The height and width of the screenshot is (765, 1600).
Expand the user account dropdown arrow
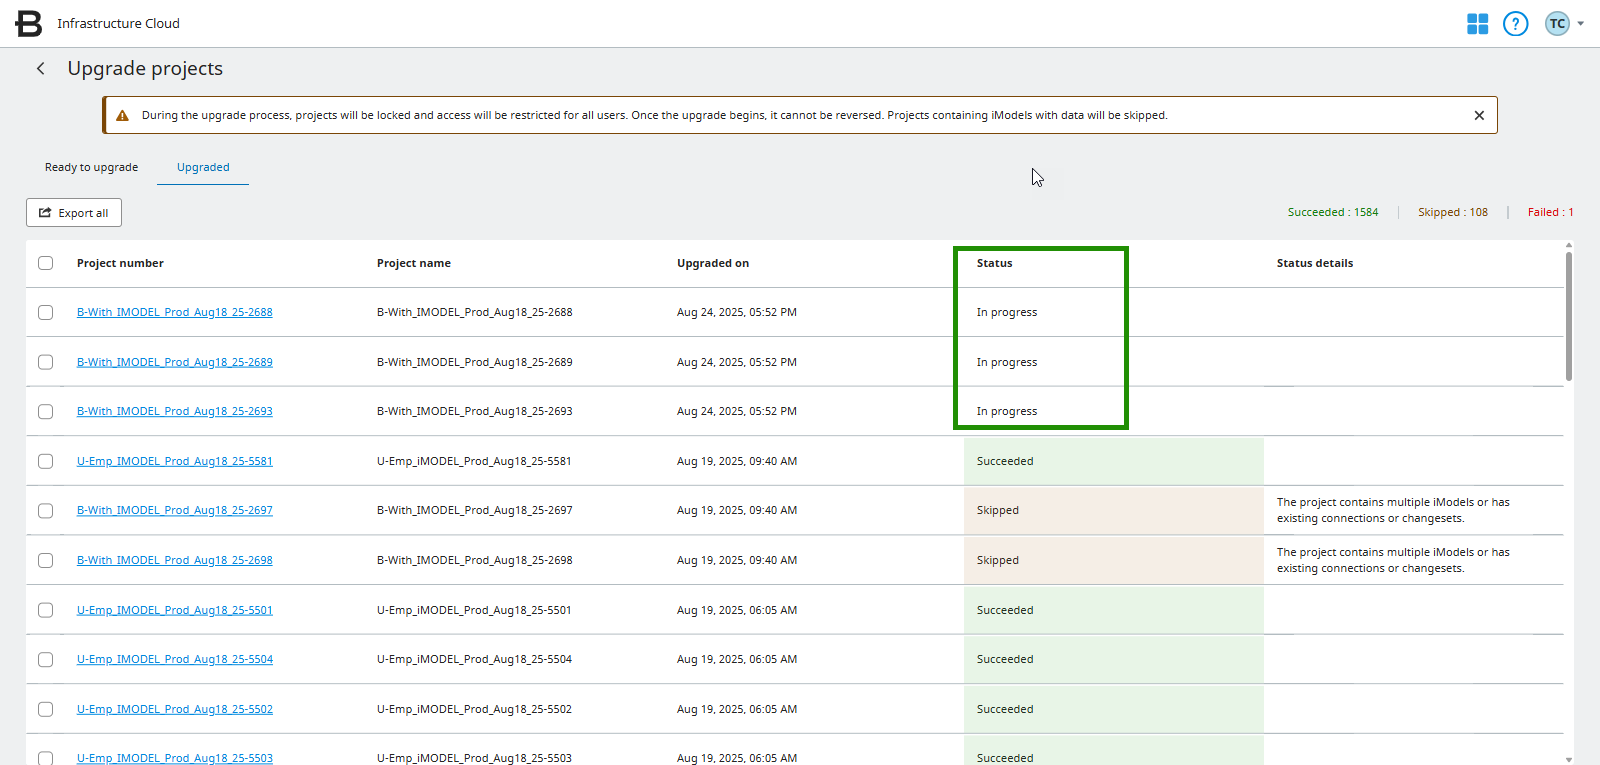pyautogui.click(x=1581, y=24)
